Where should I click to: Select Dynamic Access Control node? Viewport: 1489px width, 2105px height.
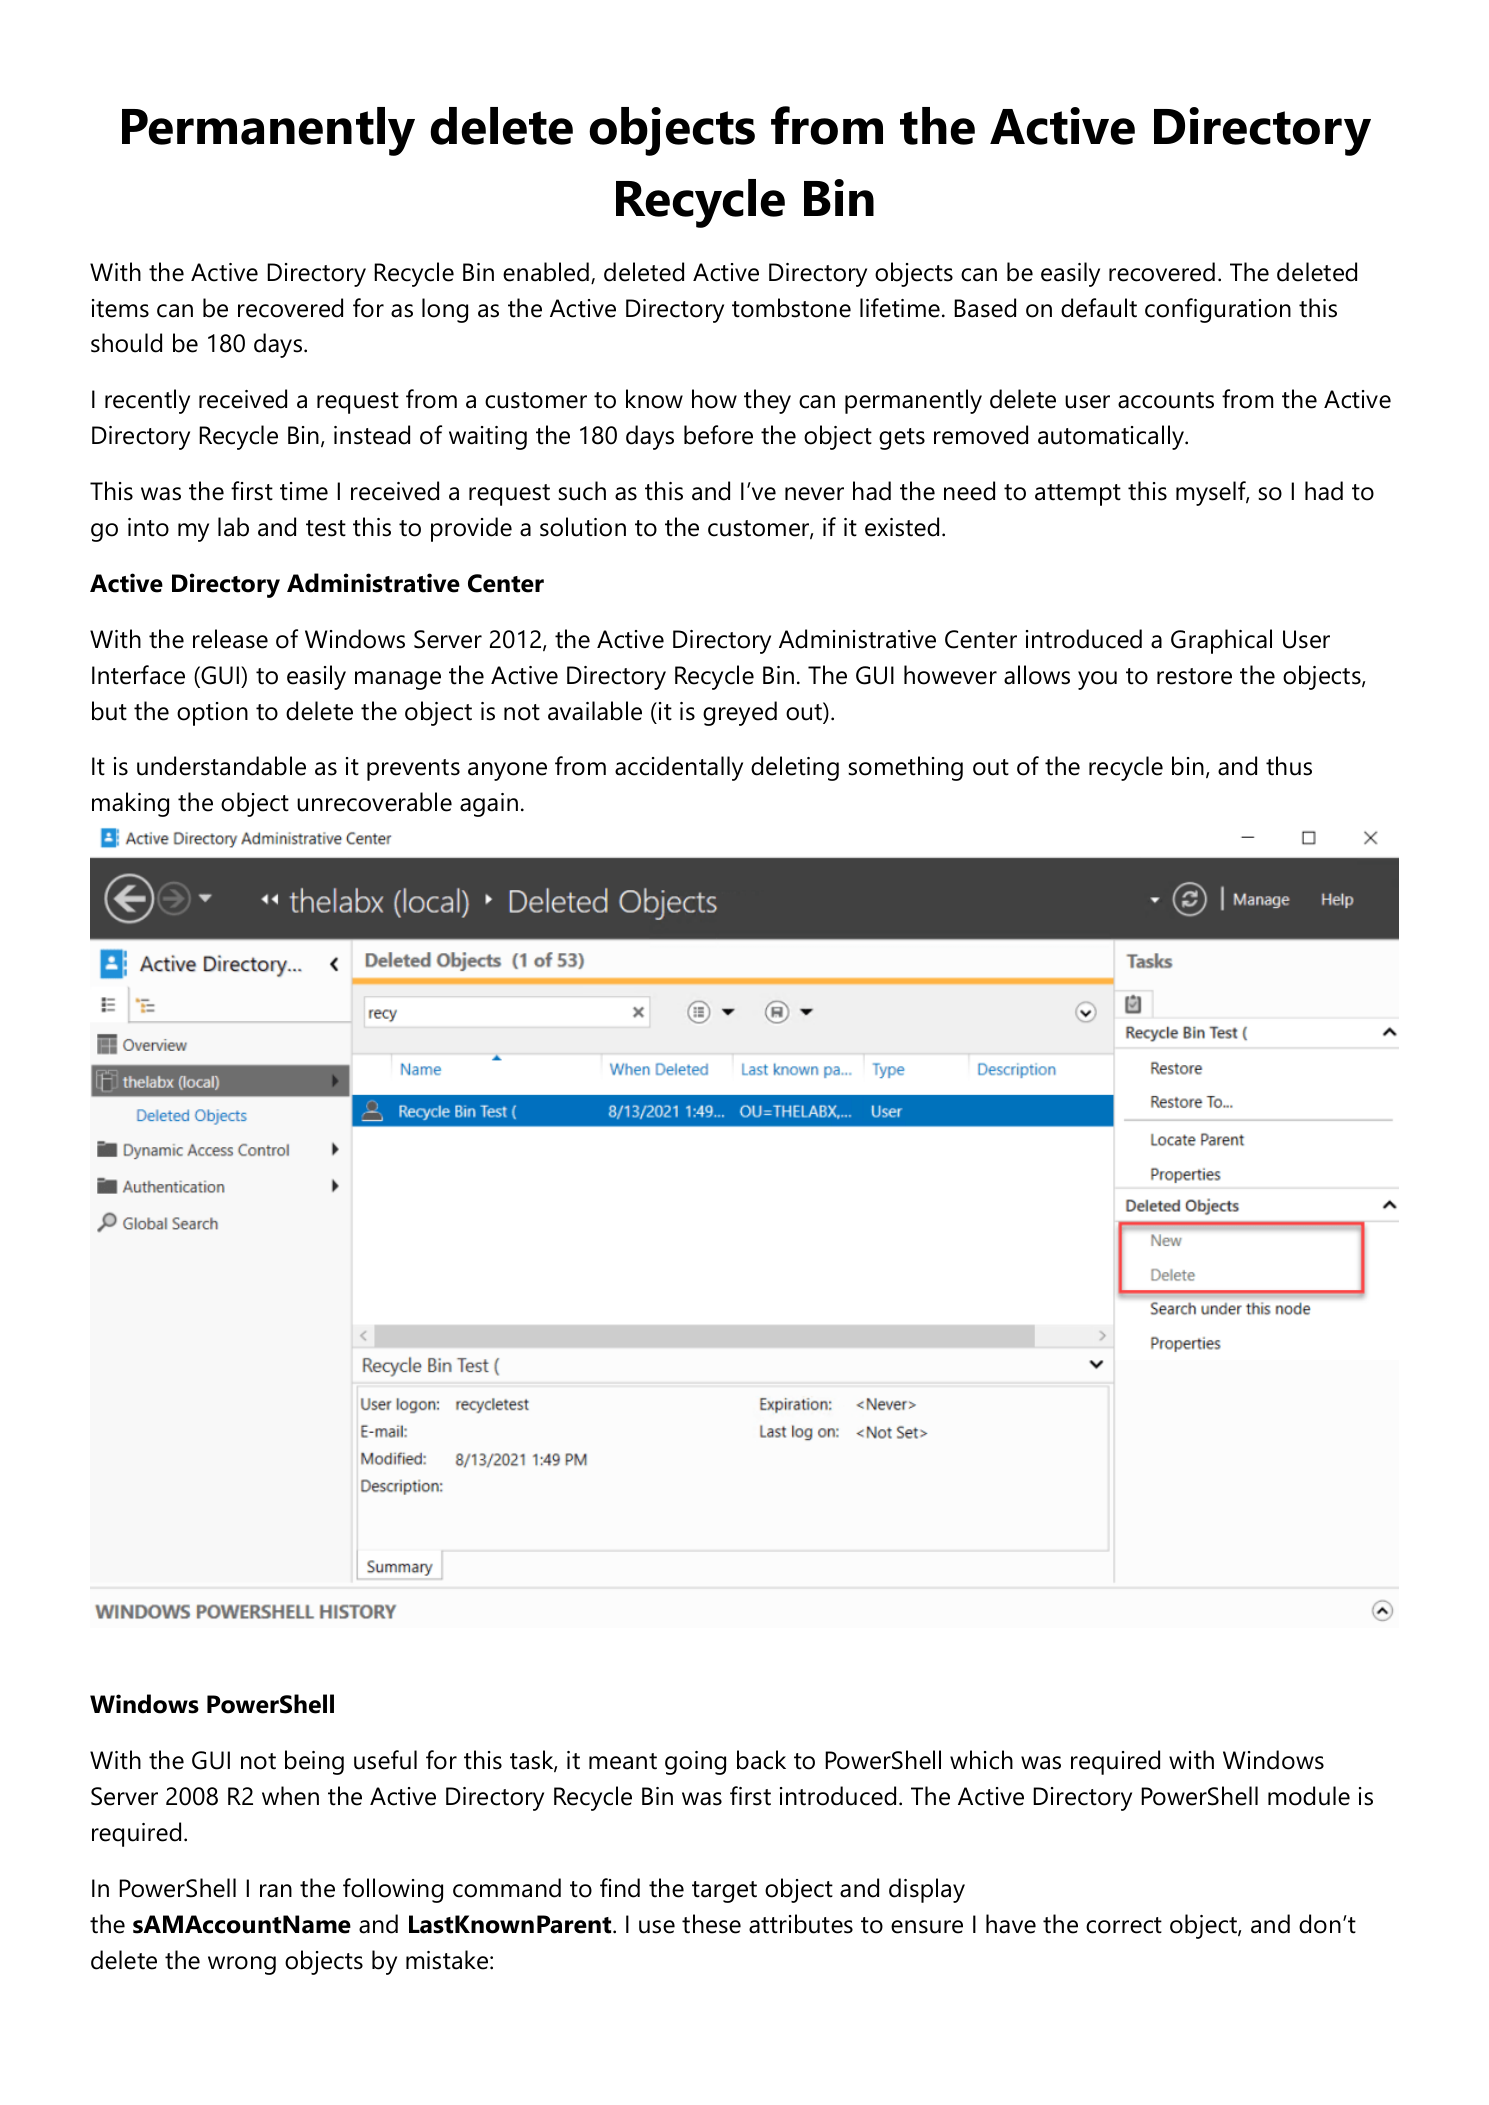(206, 1150)
